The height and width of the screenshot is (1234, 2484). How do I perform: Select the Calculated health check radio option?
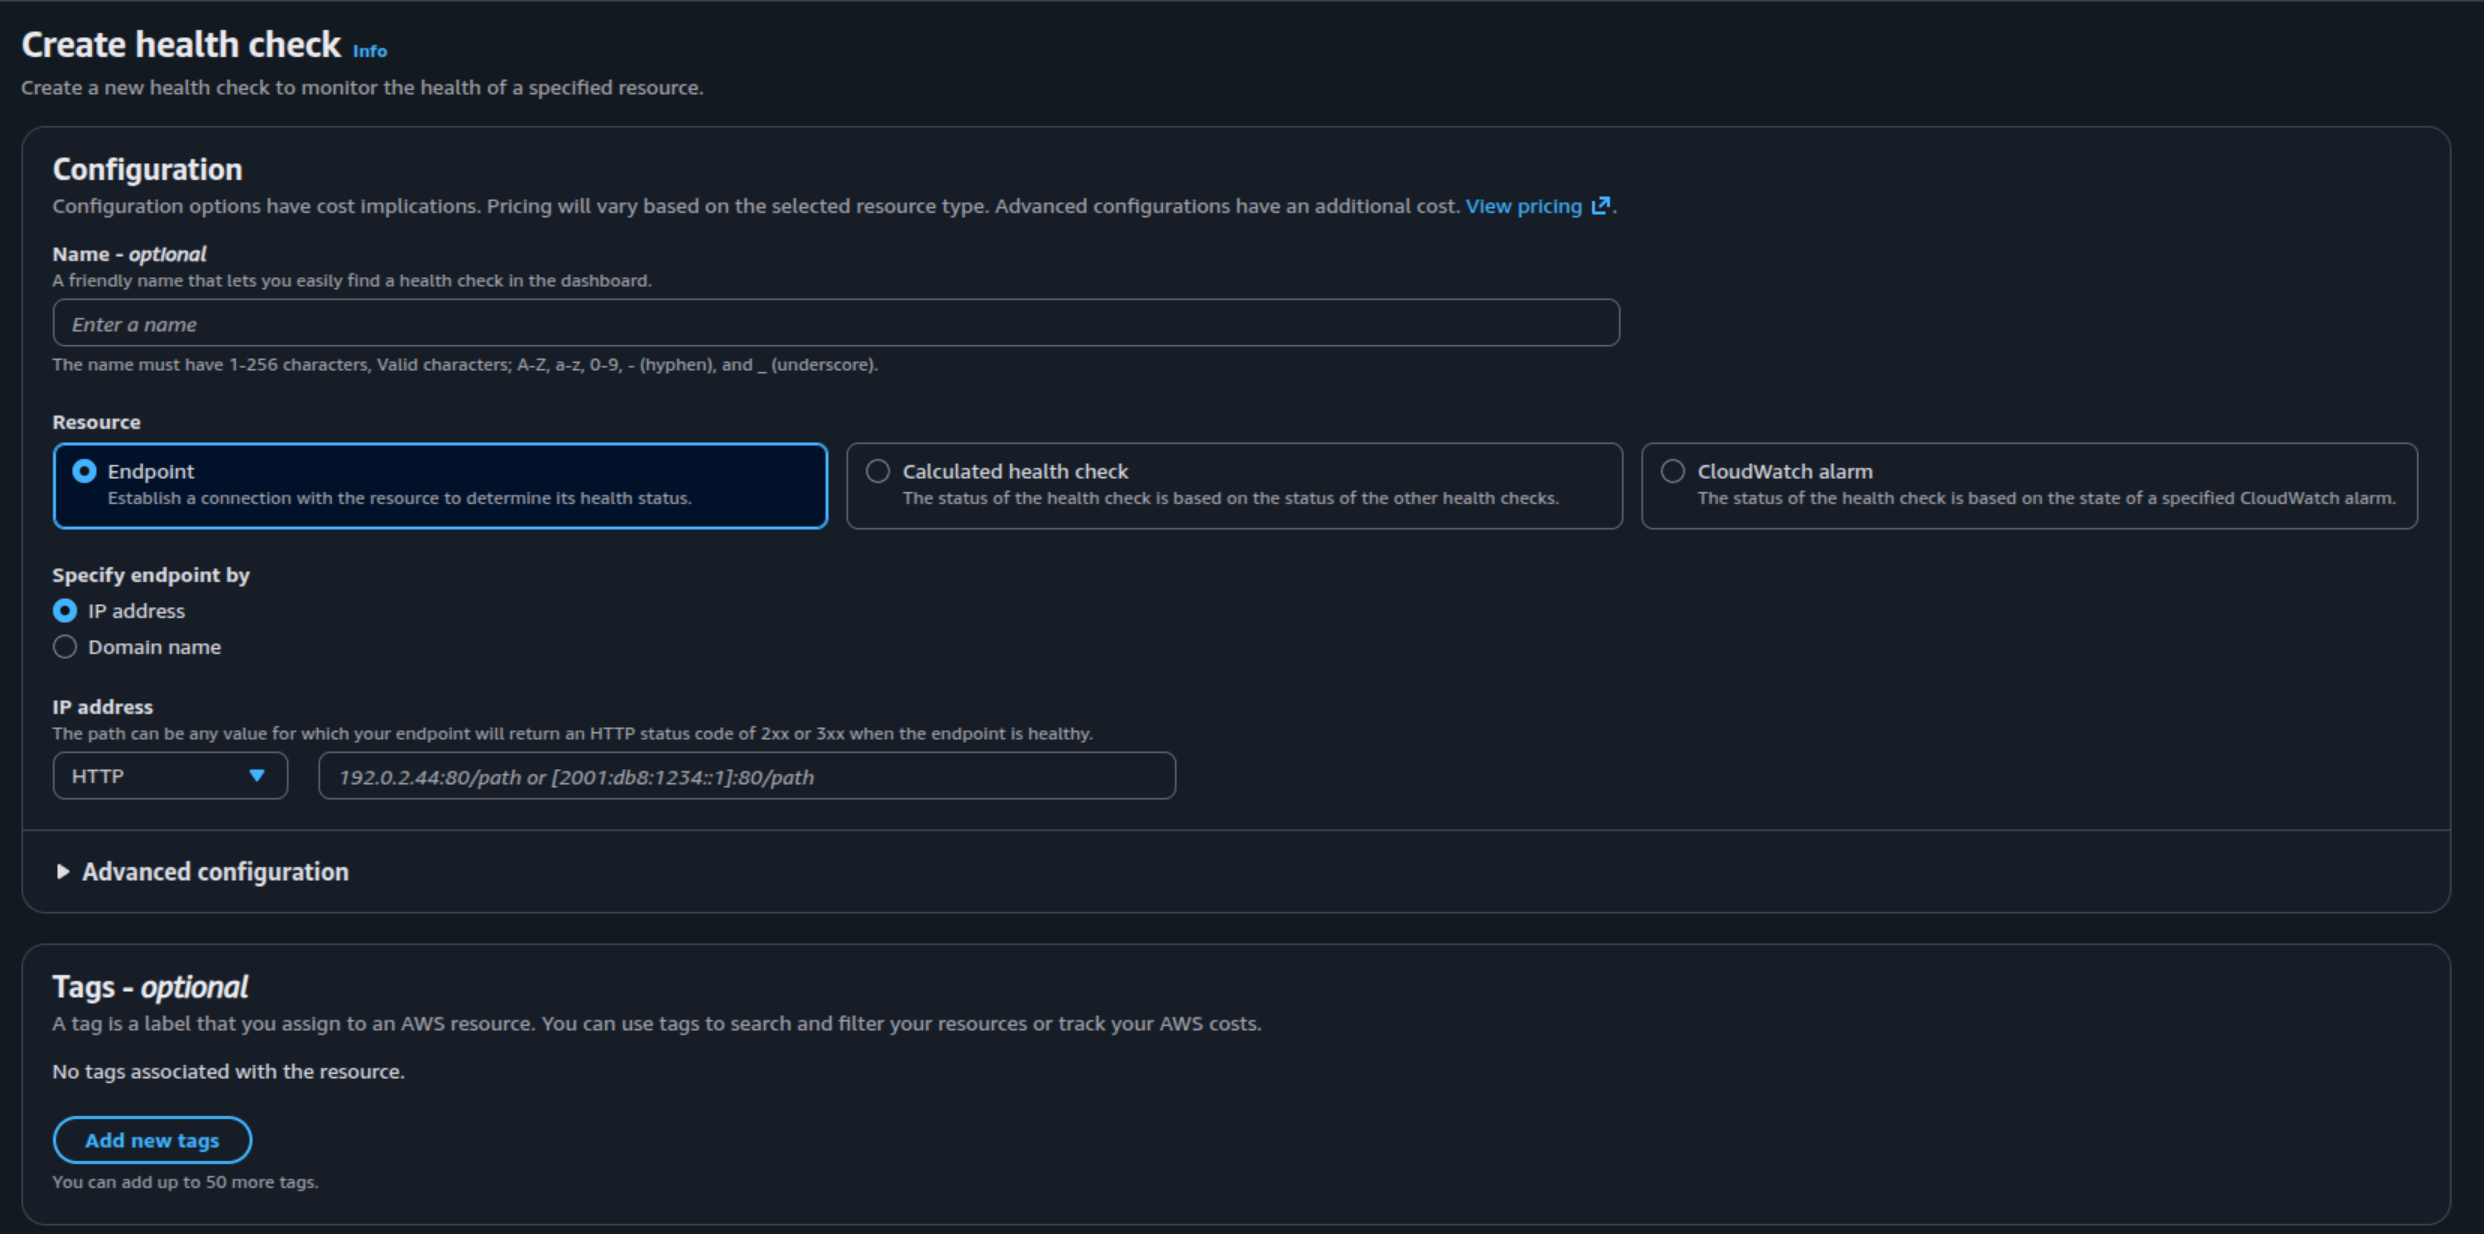[878, 471]
